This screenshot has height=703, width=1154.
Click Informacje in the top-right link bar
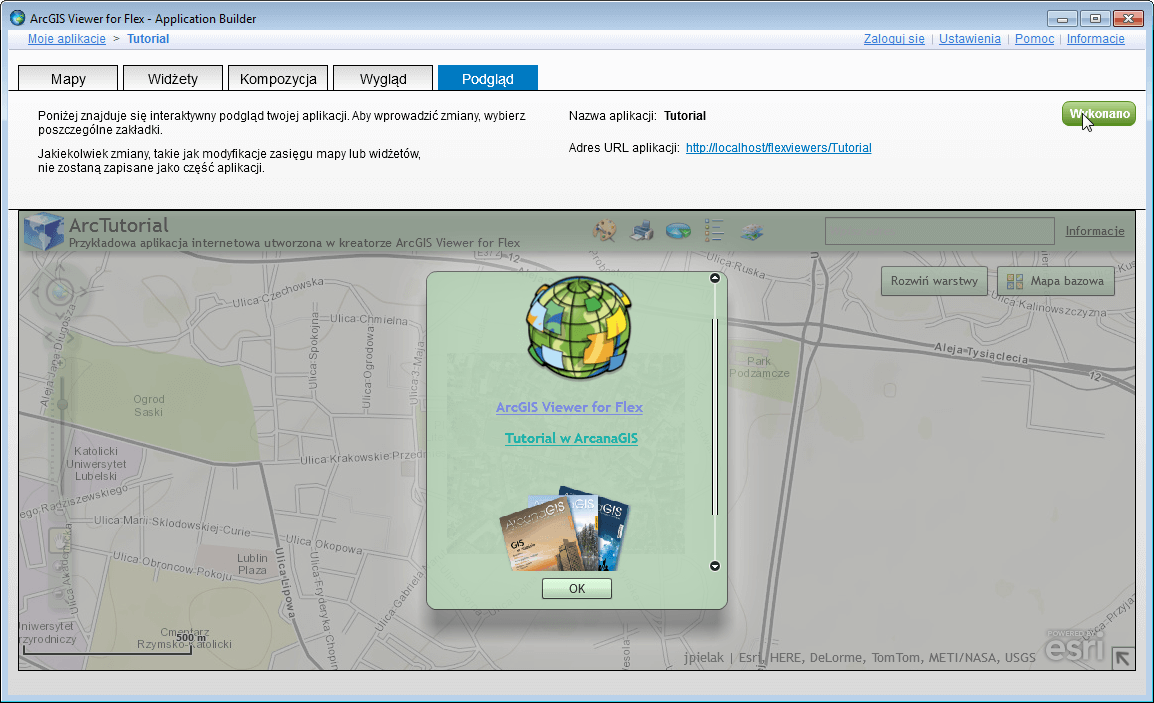[1096, 39]
